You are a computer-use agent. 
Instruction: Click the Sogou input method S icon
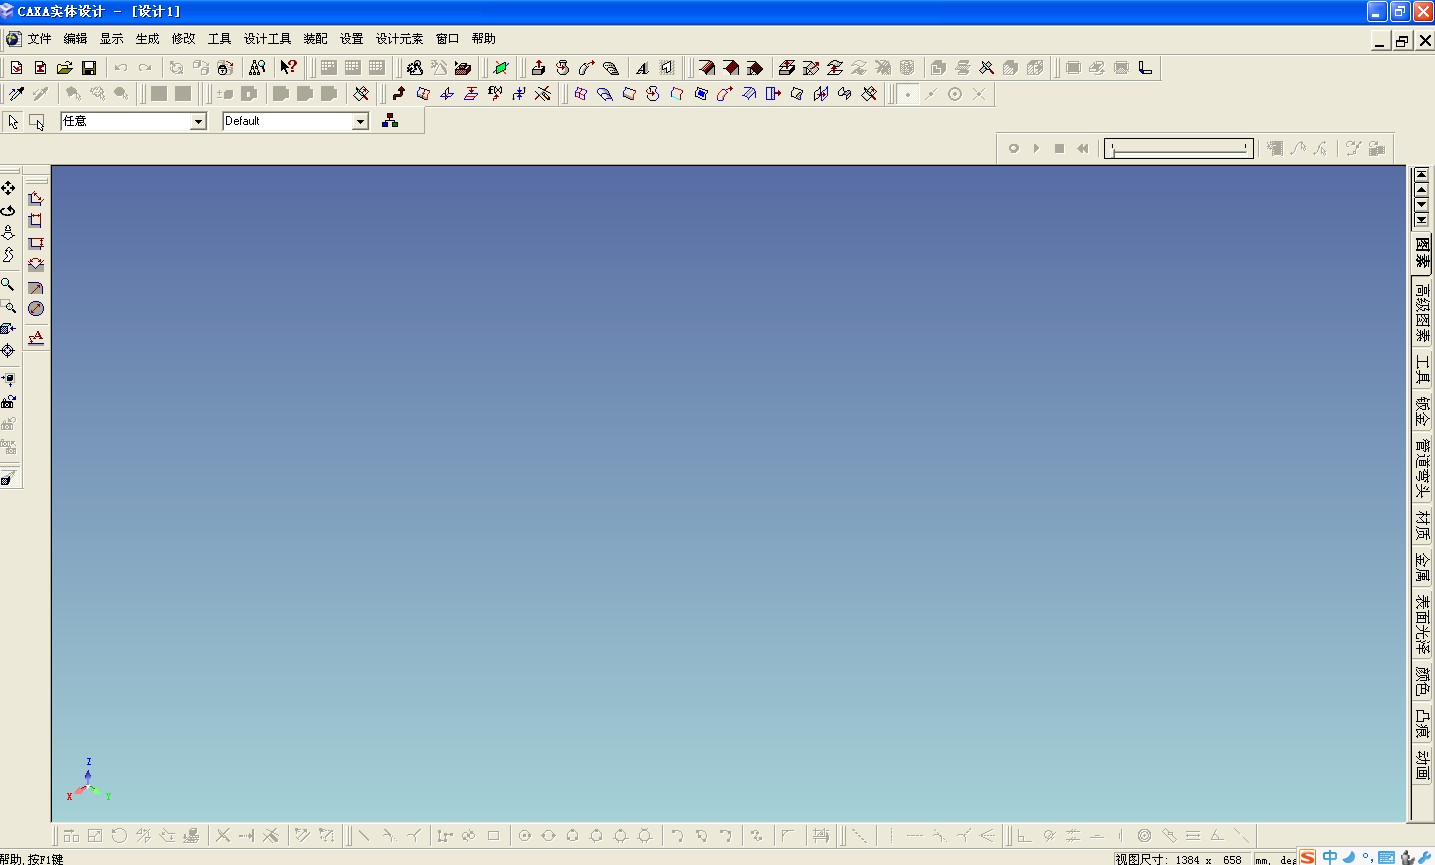click(1307, 857)
